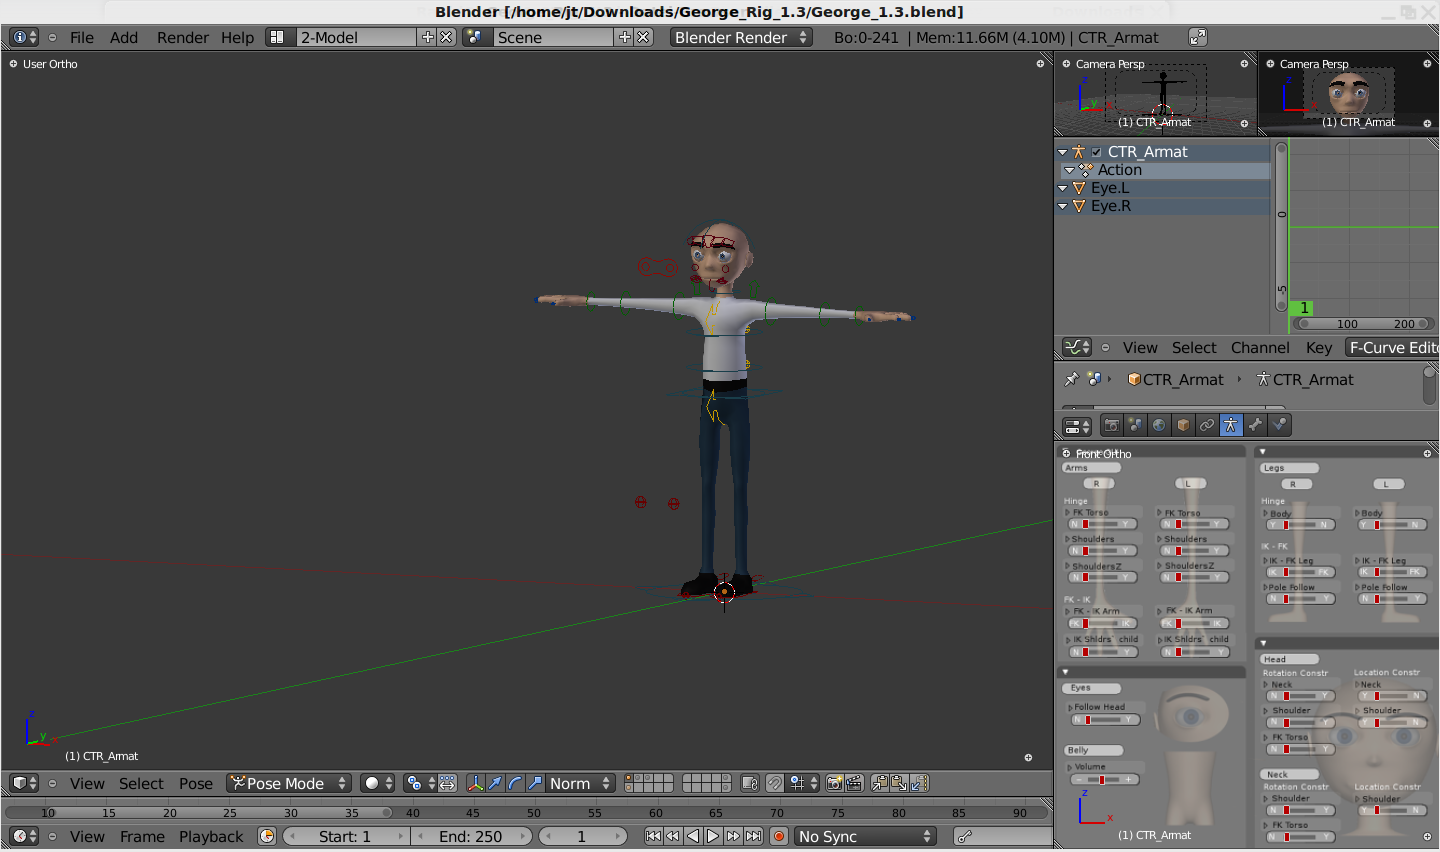1440x852 pixels.
Task: Open the Render properties camera tab
Action: click(x=1111, y=425)
